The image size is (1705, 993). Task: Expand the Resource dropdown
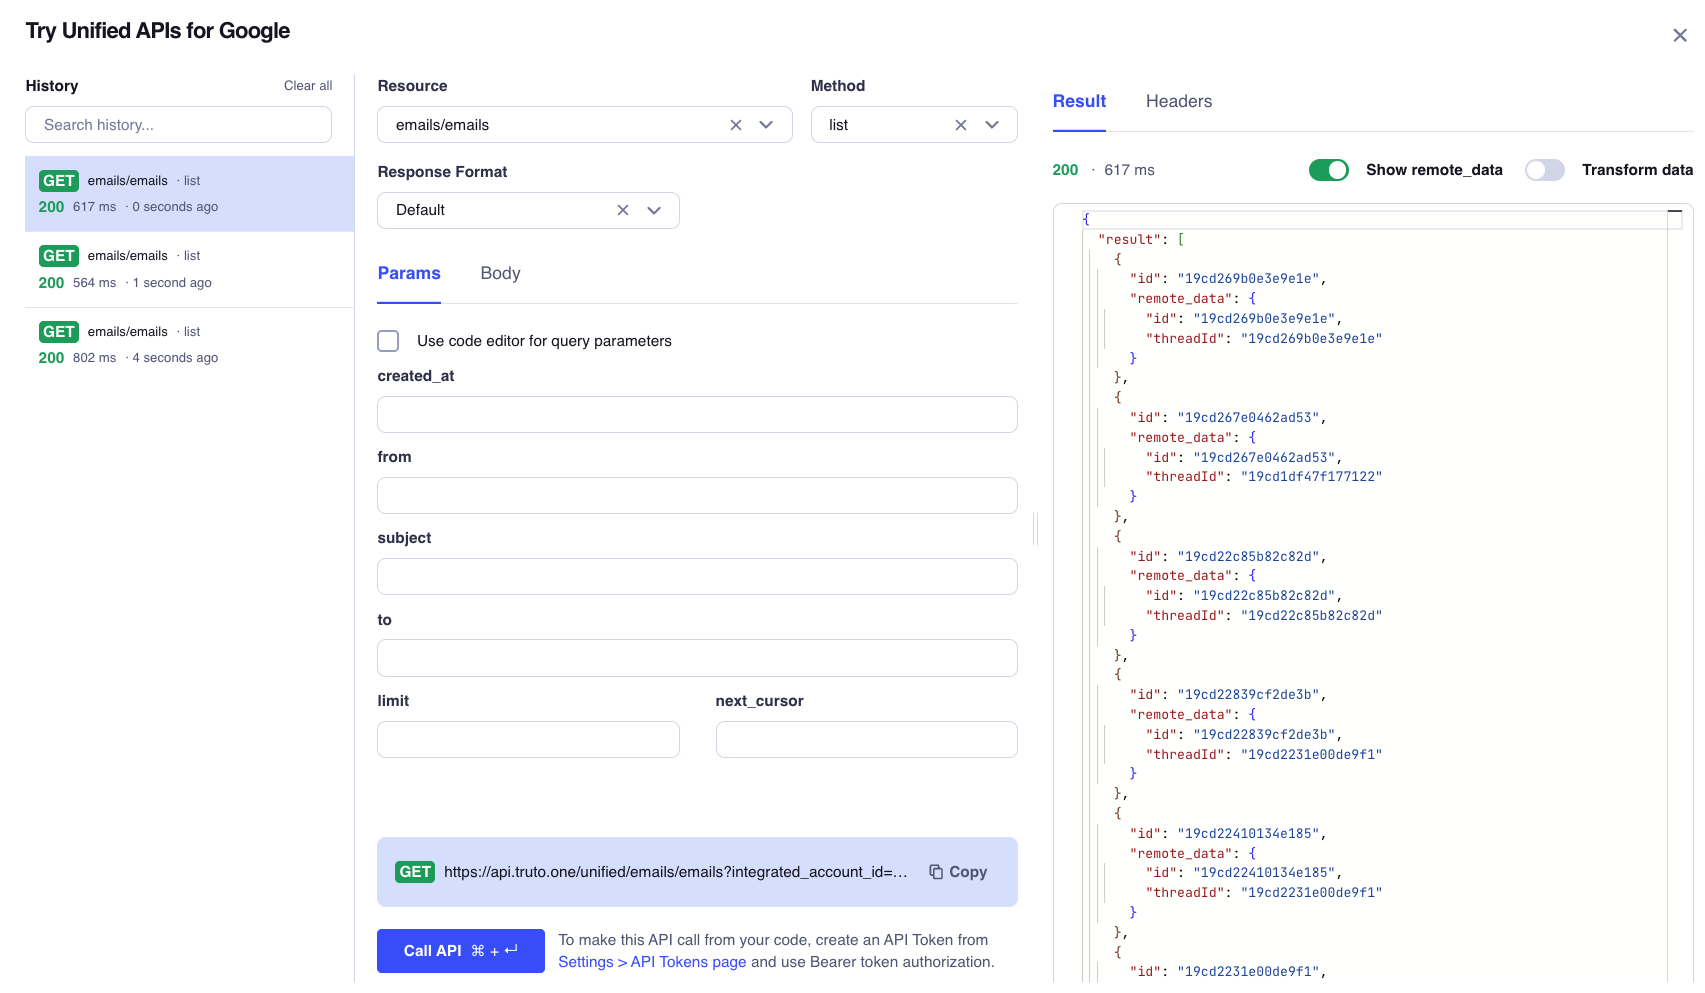pos(767,125)
